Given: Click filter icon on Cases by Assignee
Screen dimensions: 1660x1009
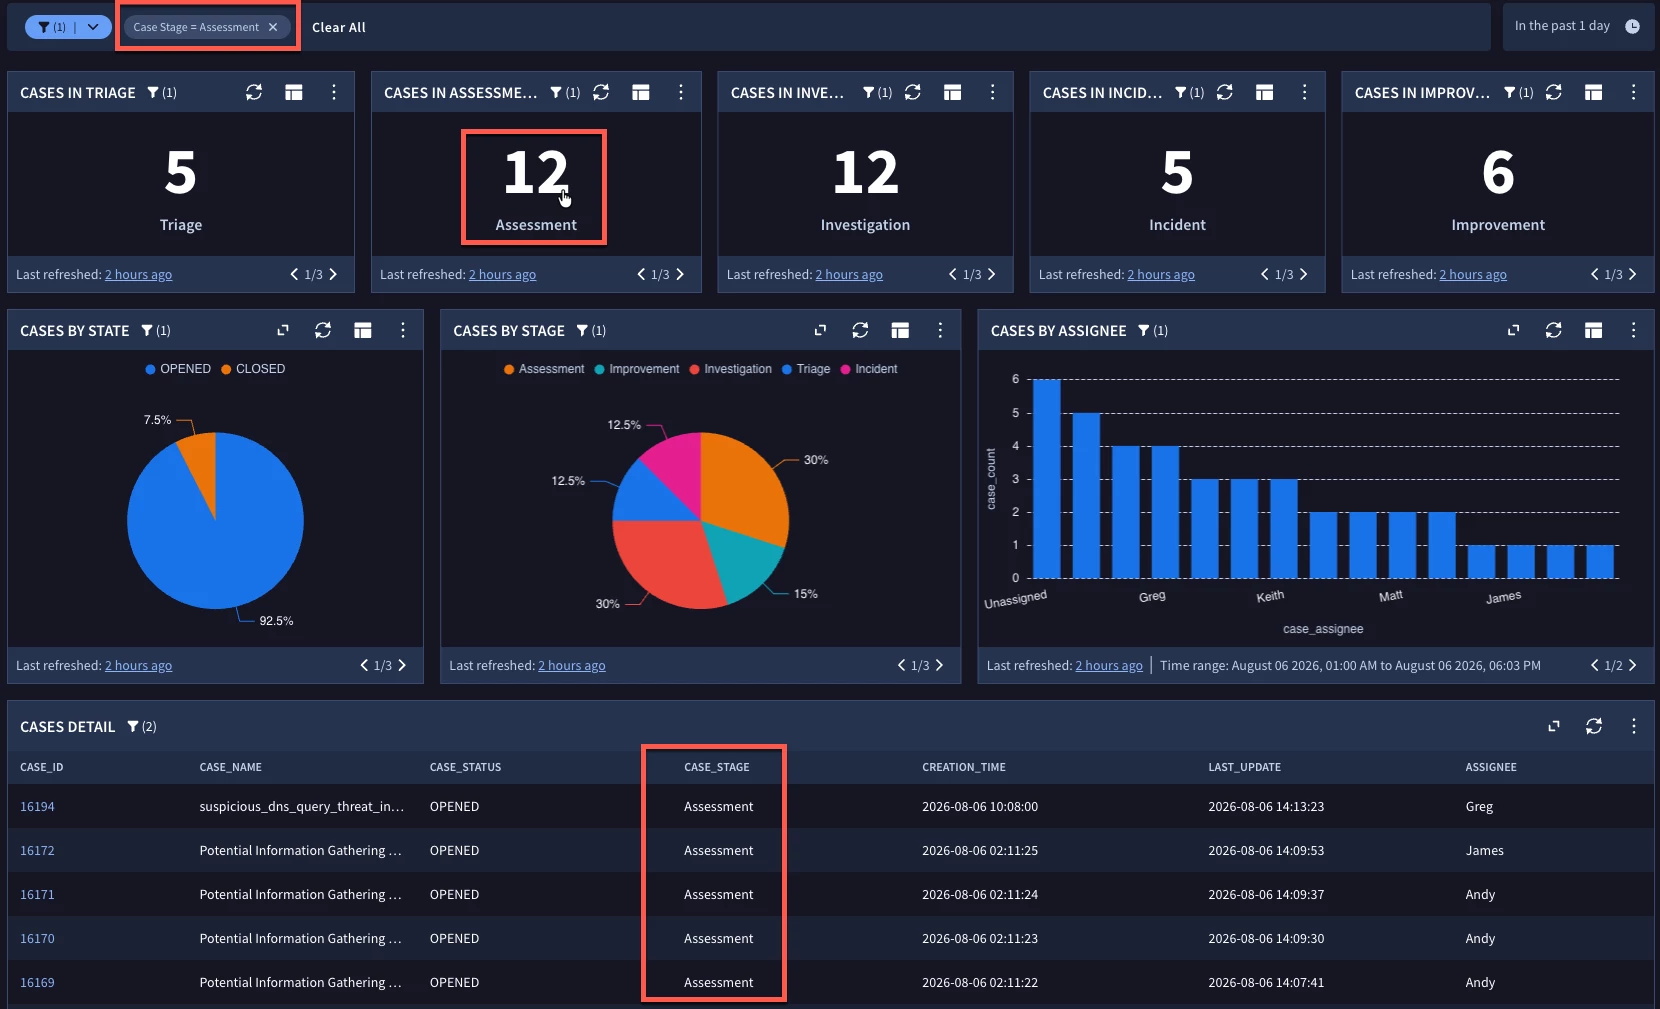Looking at the screenshot, I should 1144,330.
